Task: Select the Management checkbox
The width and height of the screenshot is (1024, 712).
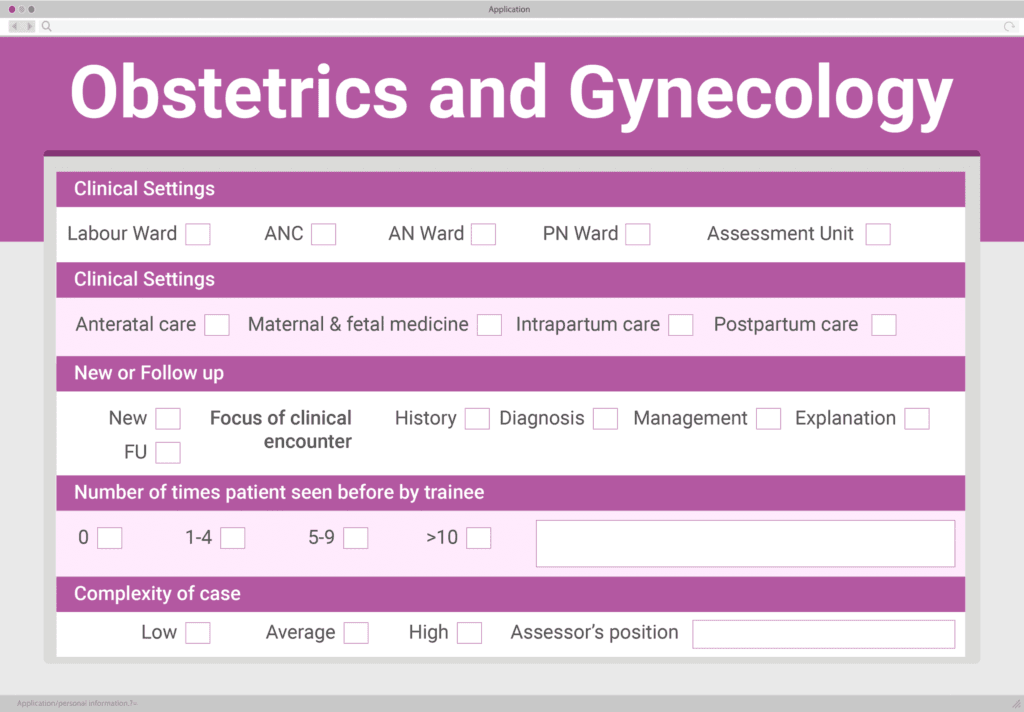Action: pos(768,418)
